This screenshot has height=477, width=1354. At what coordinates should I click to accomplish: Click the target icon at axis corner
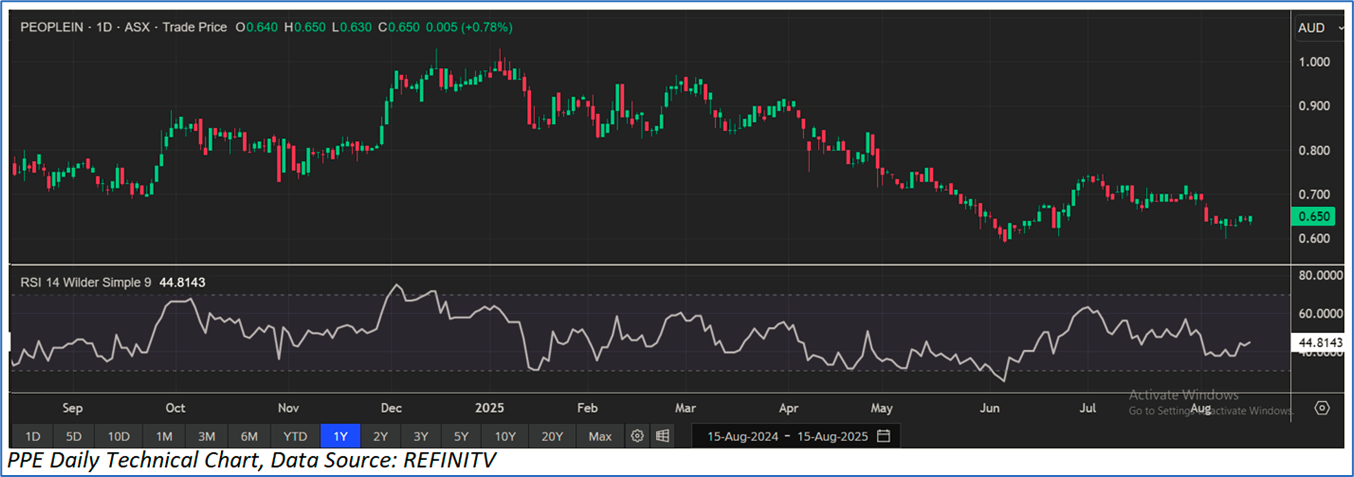point(1322,408)
